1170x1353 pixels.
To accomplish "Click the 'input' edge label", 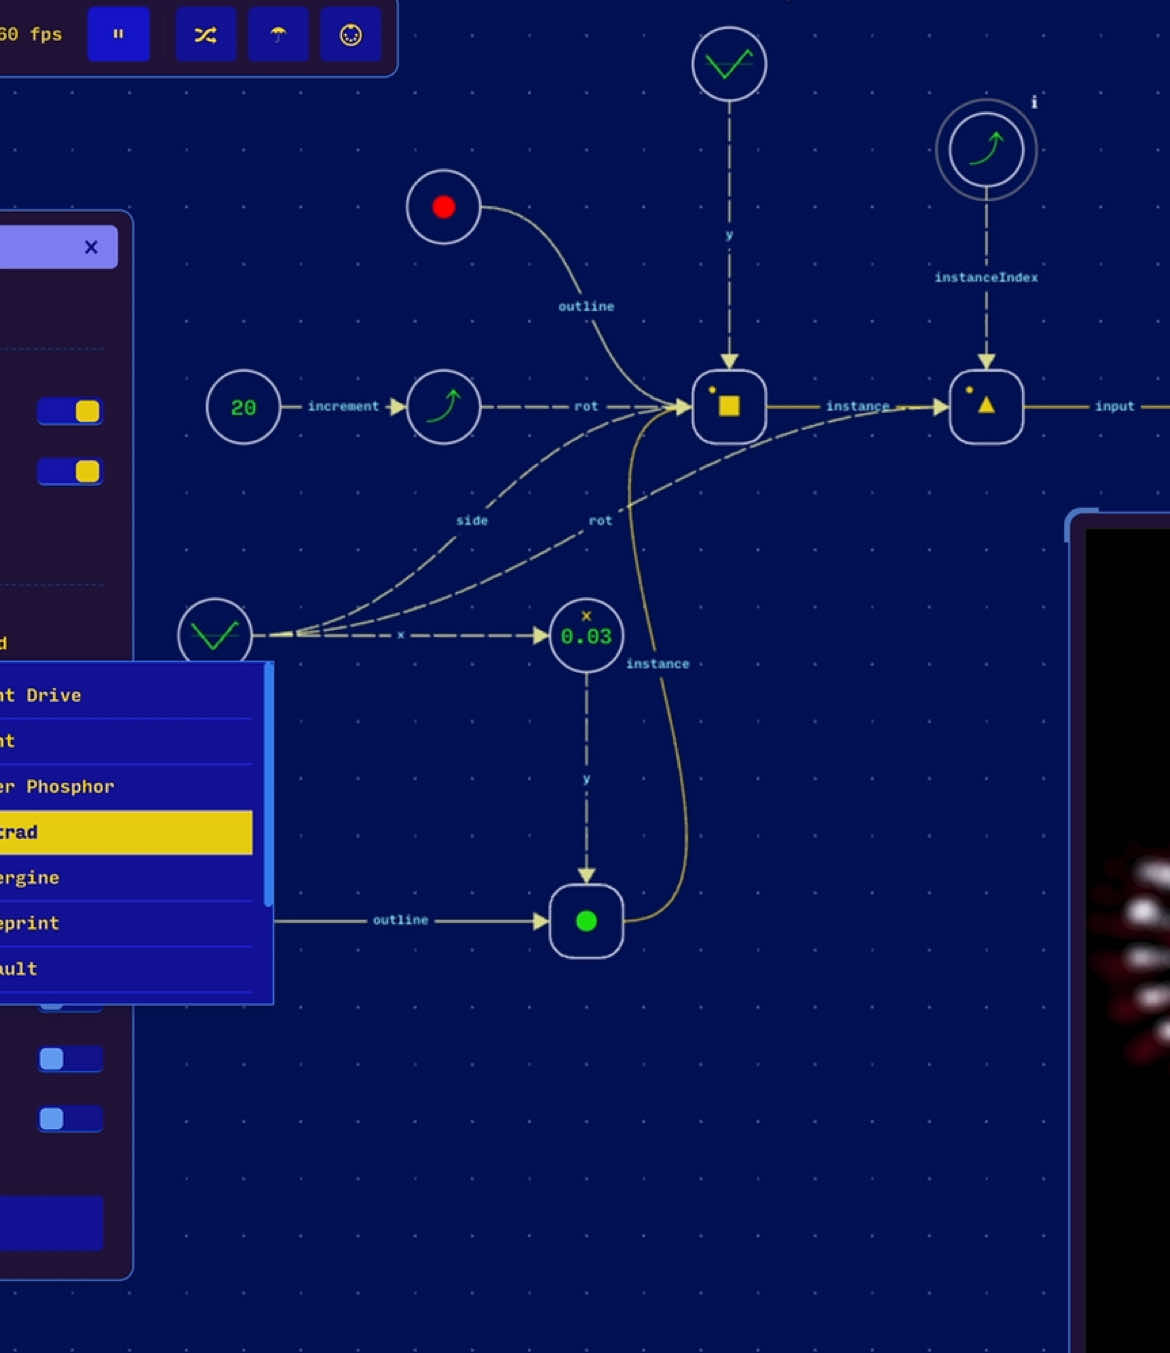I will (1114, 406).
